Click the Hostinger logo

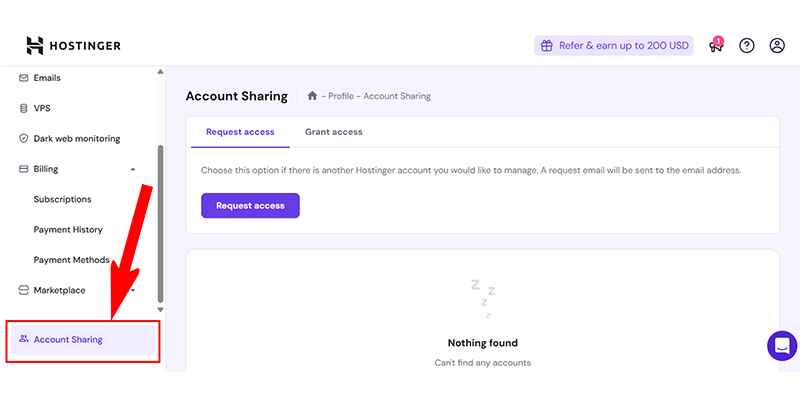tap(73, 46)
